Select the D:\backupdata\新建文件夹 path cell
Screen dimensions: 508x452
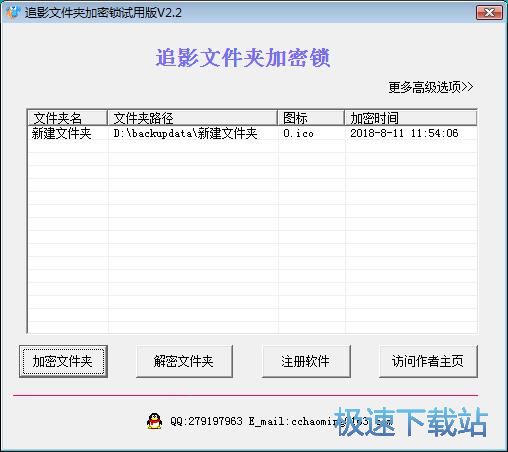(185, 133)
